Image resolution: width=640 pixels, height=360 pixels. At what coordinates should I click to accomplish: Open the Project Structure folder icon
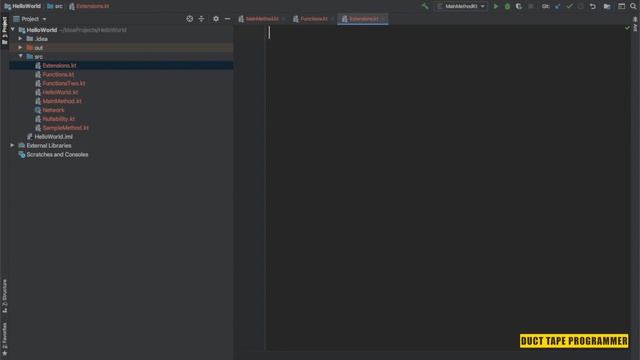(607, 6)
